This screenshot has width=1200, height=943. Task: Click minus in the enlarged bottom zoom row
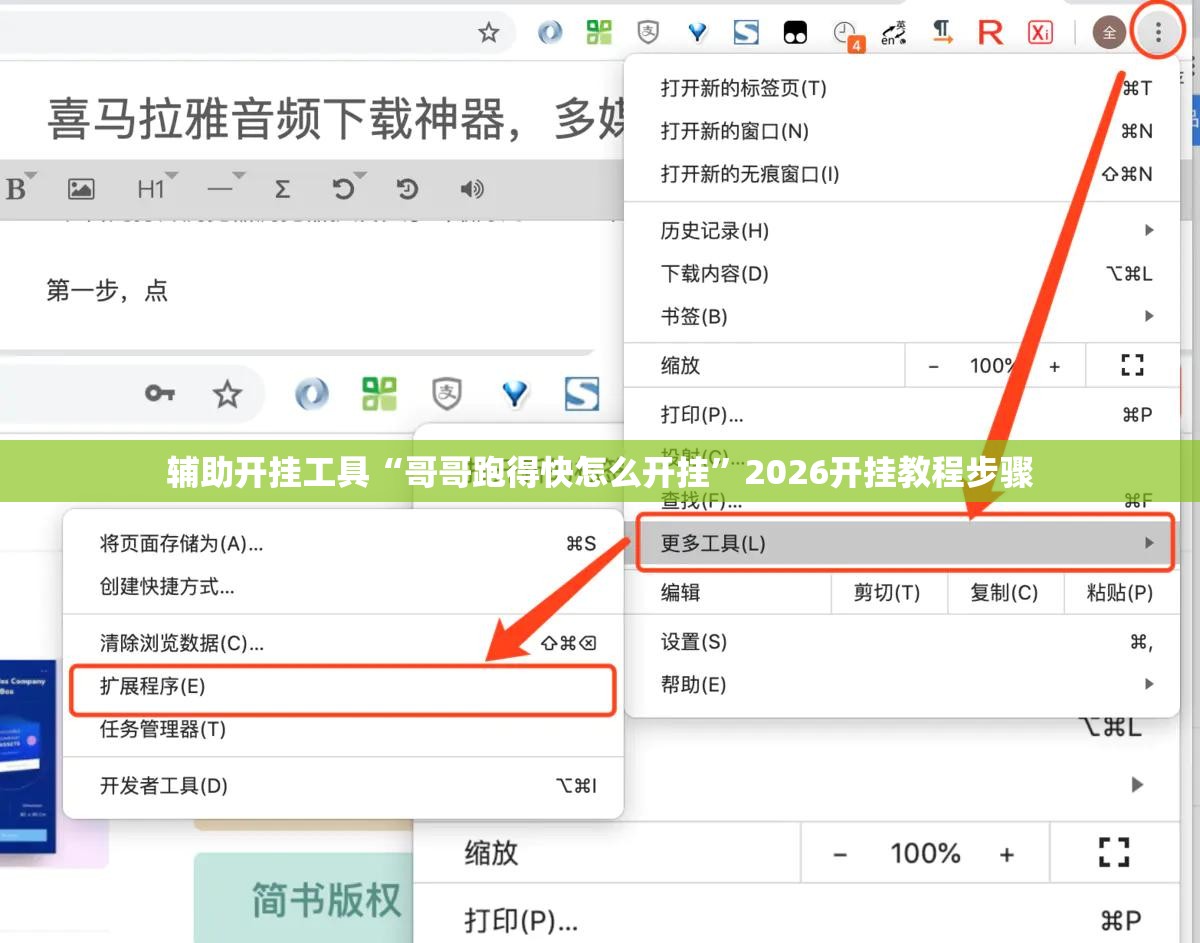coord(840,854)
